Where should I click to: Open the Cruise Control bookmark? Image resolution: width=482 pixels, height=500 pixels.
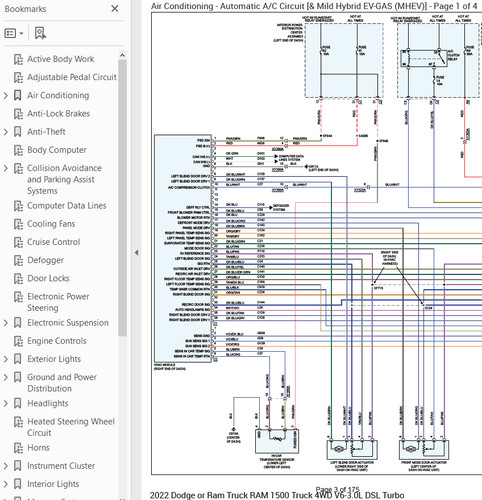54,242
